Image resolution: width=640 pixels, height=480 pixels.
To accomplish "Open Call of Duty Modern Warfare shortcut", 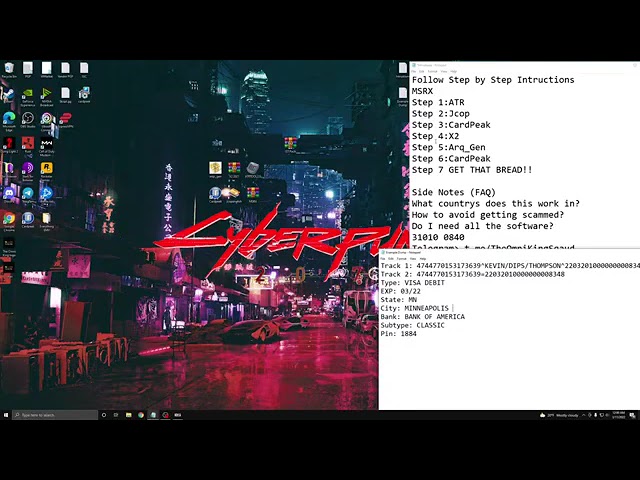I will 47,147.
